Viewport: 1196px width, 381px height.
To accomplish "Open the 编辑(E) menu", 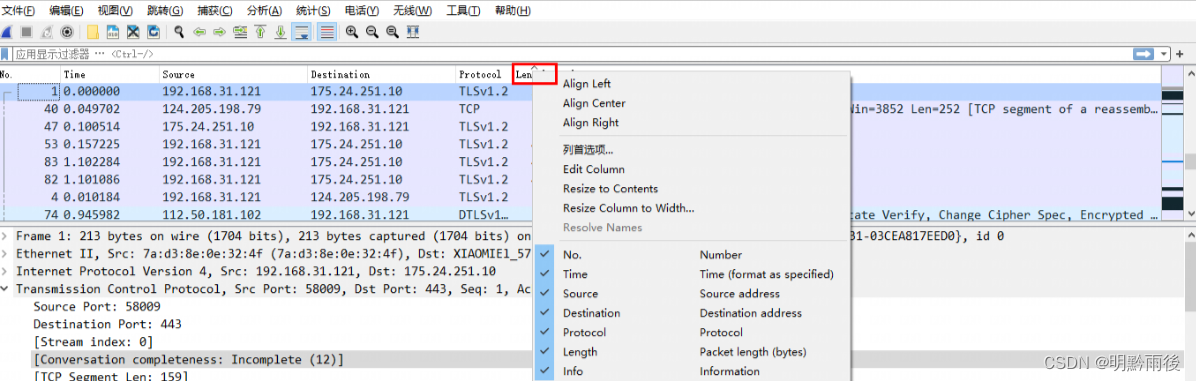I will [x=66, y=11].
